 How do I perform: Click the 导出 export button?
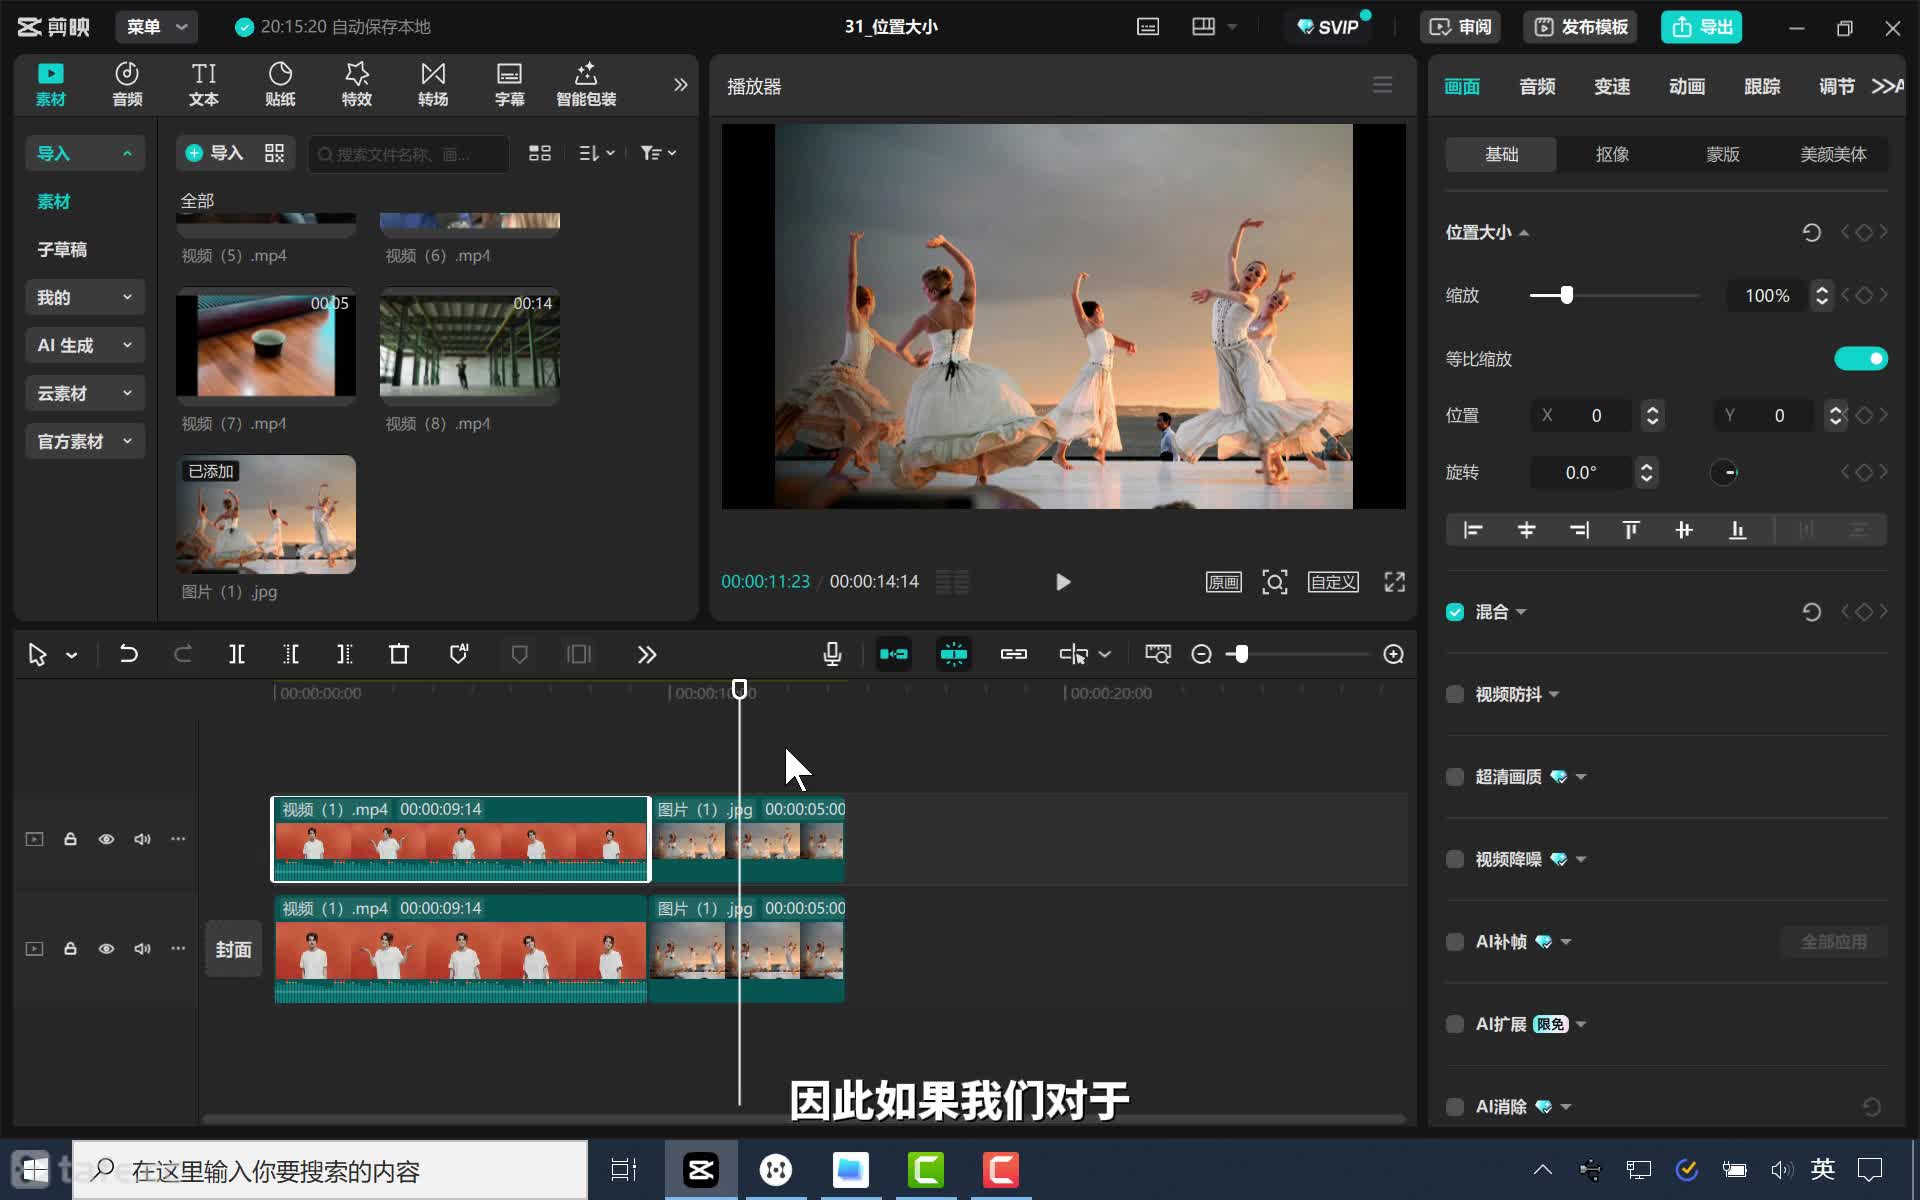click(1702, 27)
